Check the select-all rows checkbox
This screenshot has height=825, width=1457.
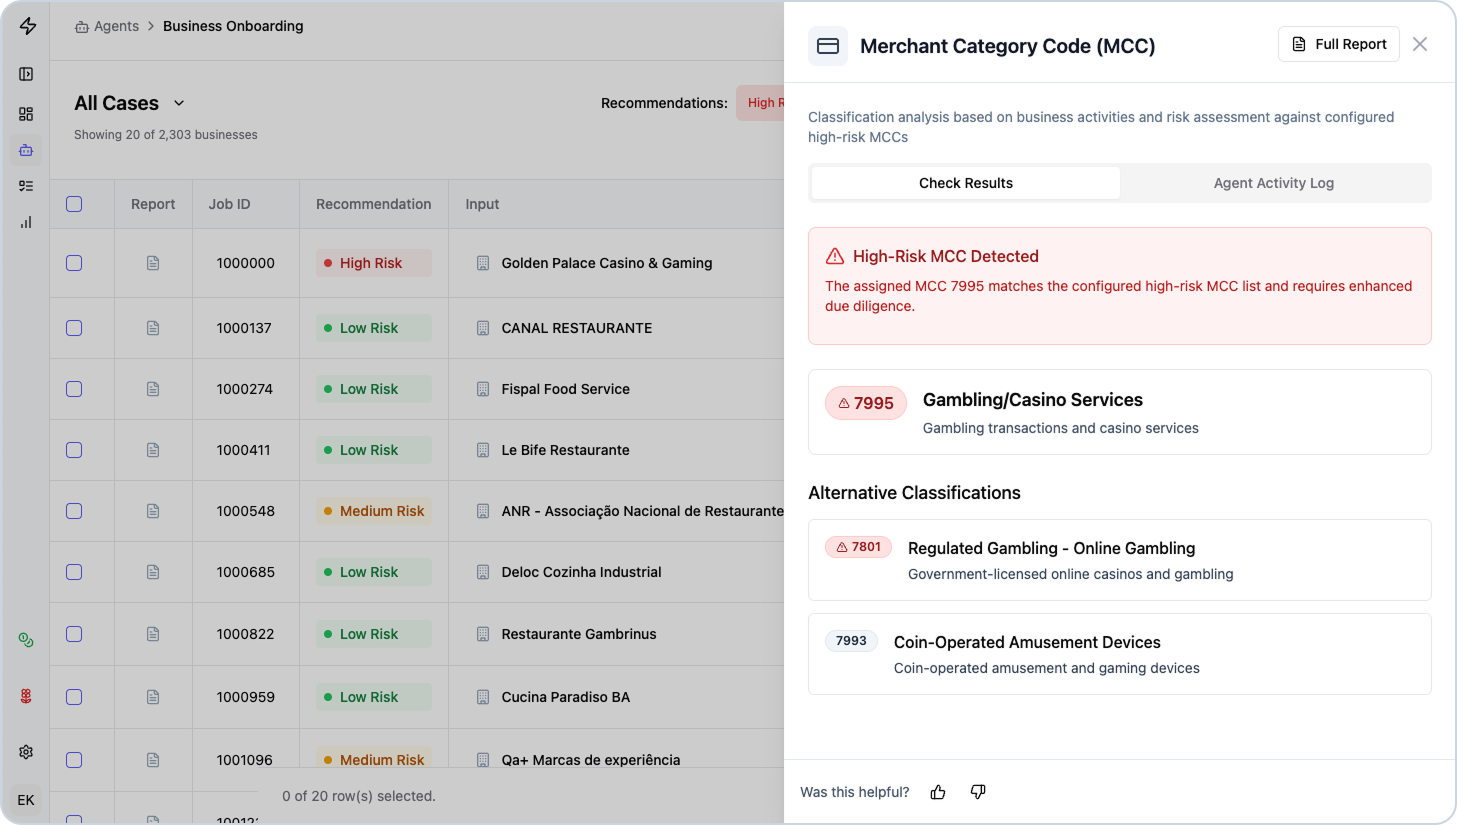(x=74, y=204)
